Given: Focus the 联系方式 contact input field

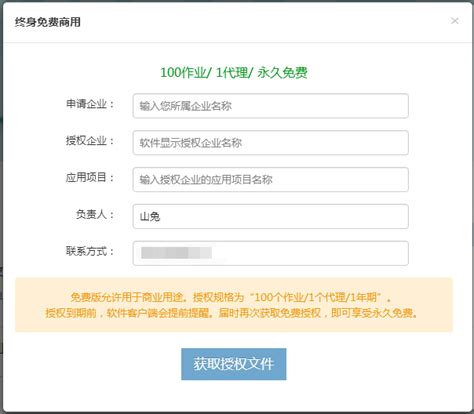Looking at the screenshot, I should [271, 253].
